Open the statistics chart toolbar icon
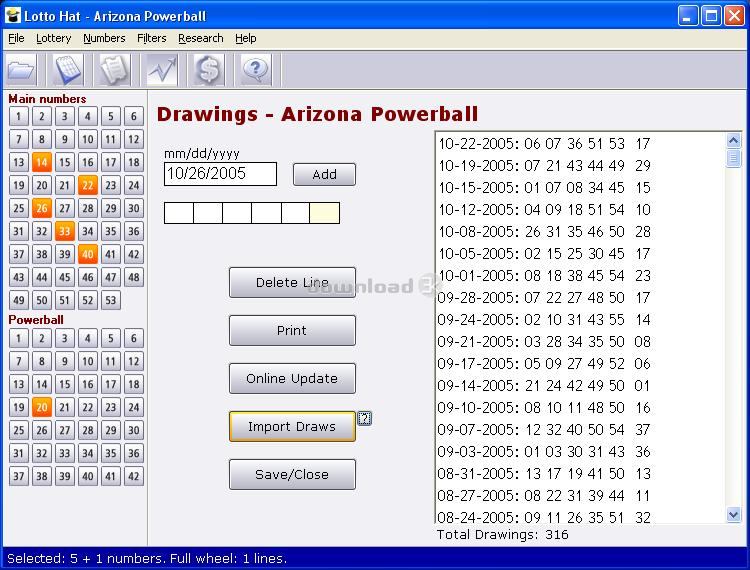Screen dimensions: 750x570 click(162, 70)
